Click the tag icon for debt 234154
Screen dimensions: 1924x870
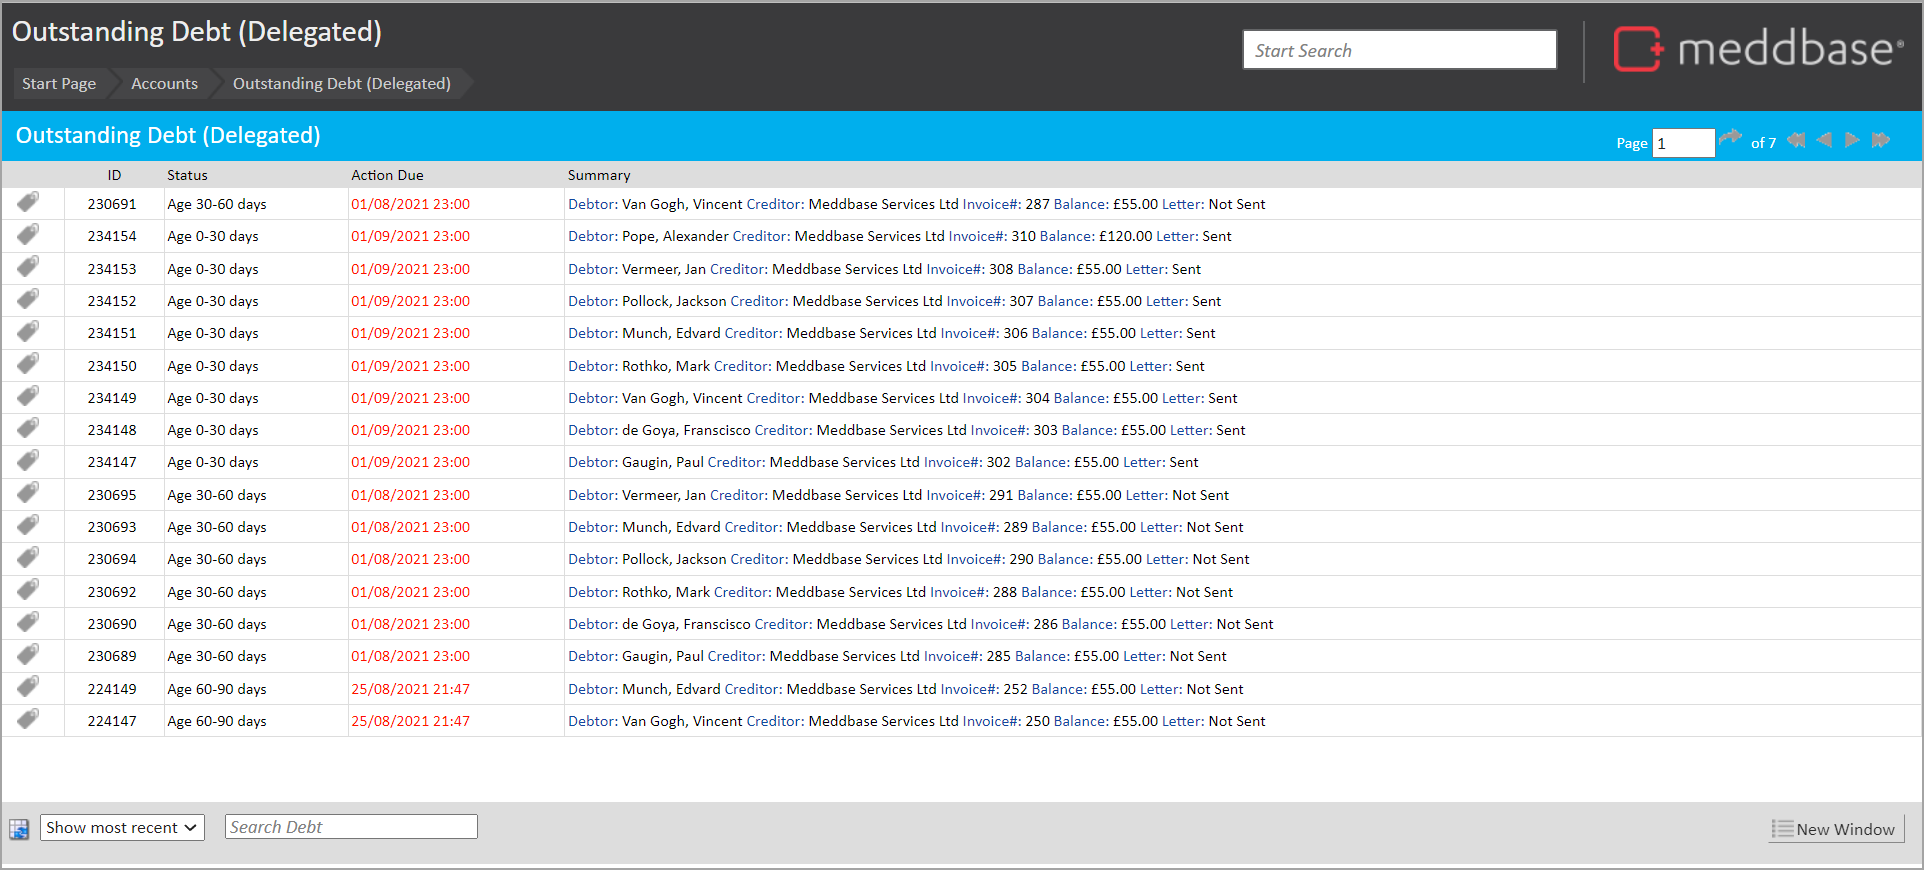pyautogui.click(x=28, y=235)
